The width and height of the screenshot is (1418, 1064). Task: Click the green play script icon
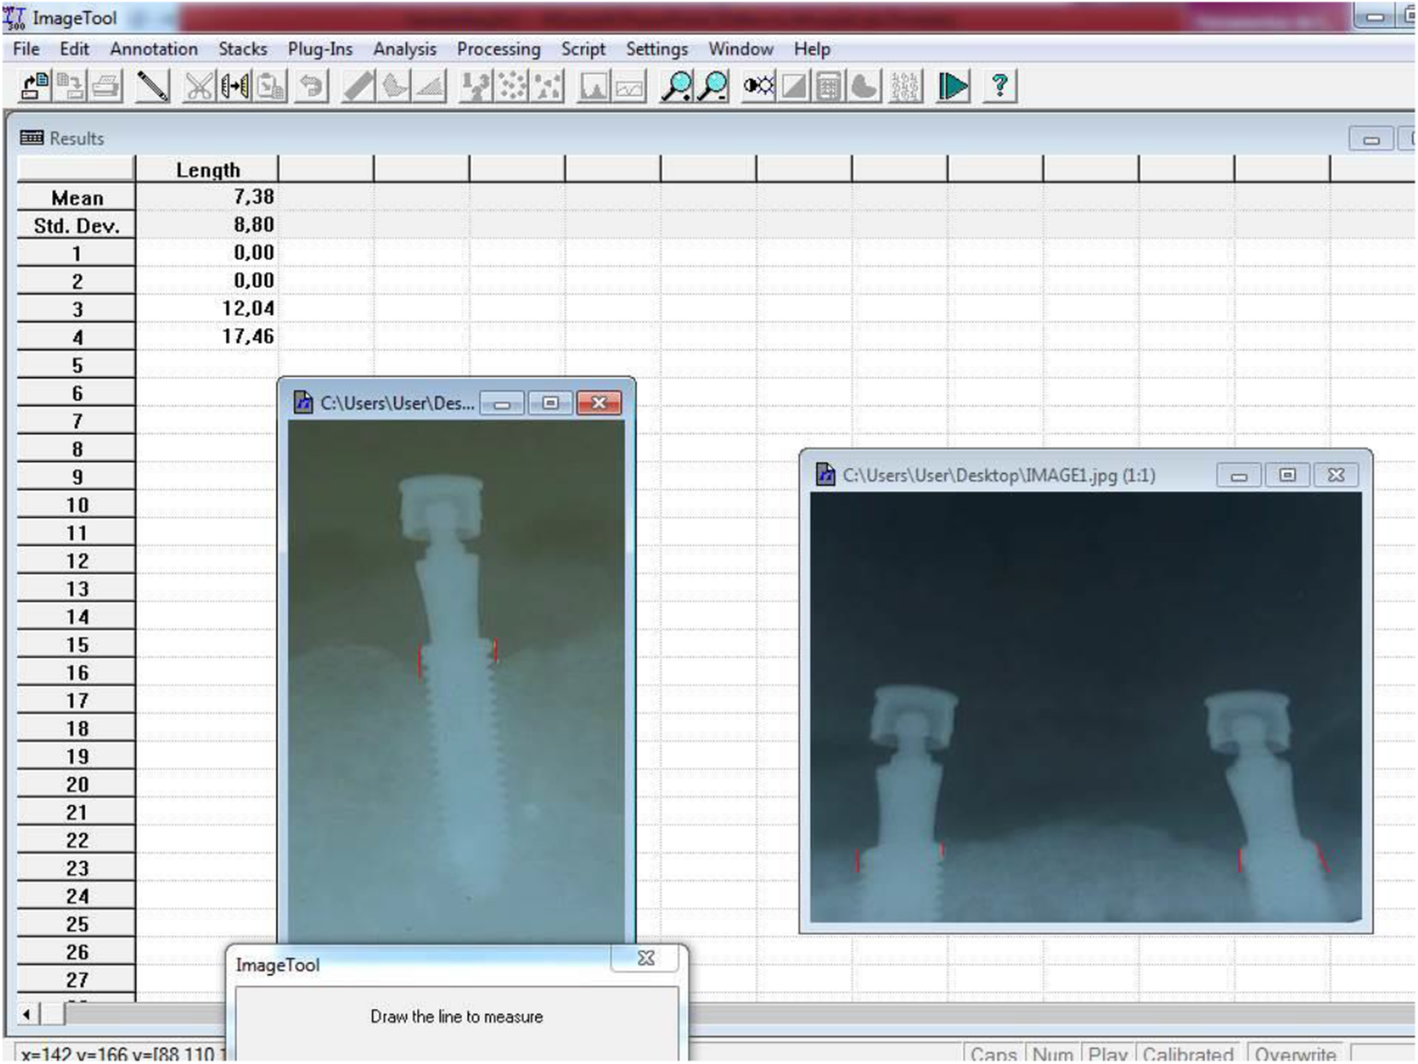(x=953, y=87)
